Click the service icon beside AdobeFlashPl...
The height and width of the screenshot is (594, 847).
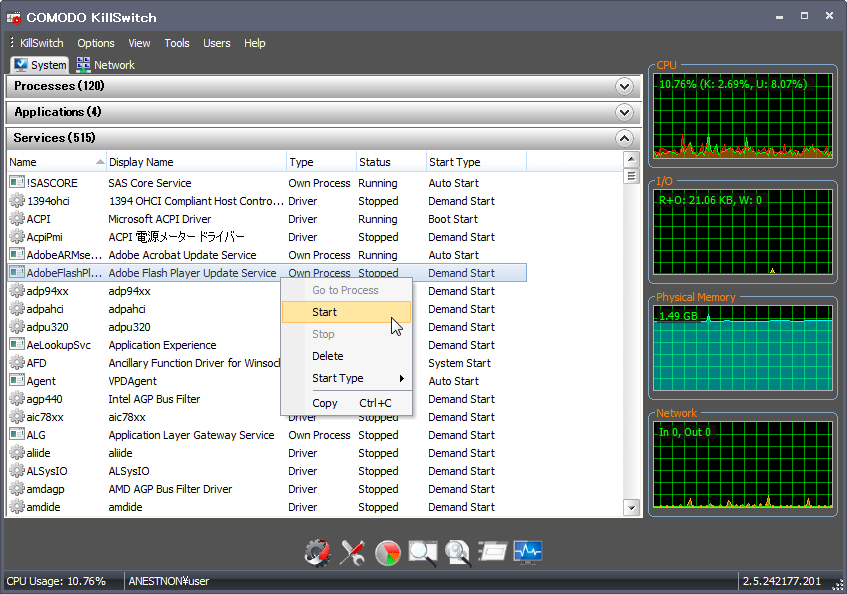[x=17, y=273]
